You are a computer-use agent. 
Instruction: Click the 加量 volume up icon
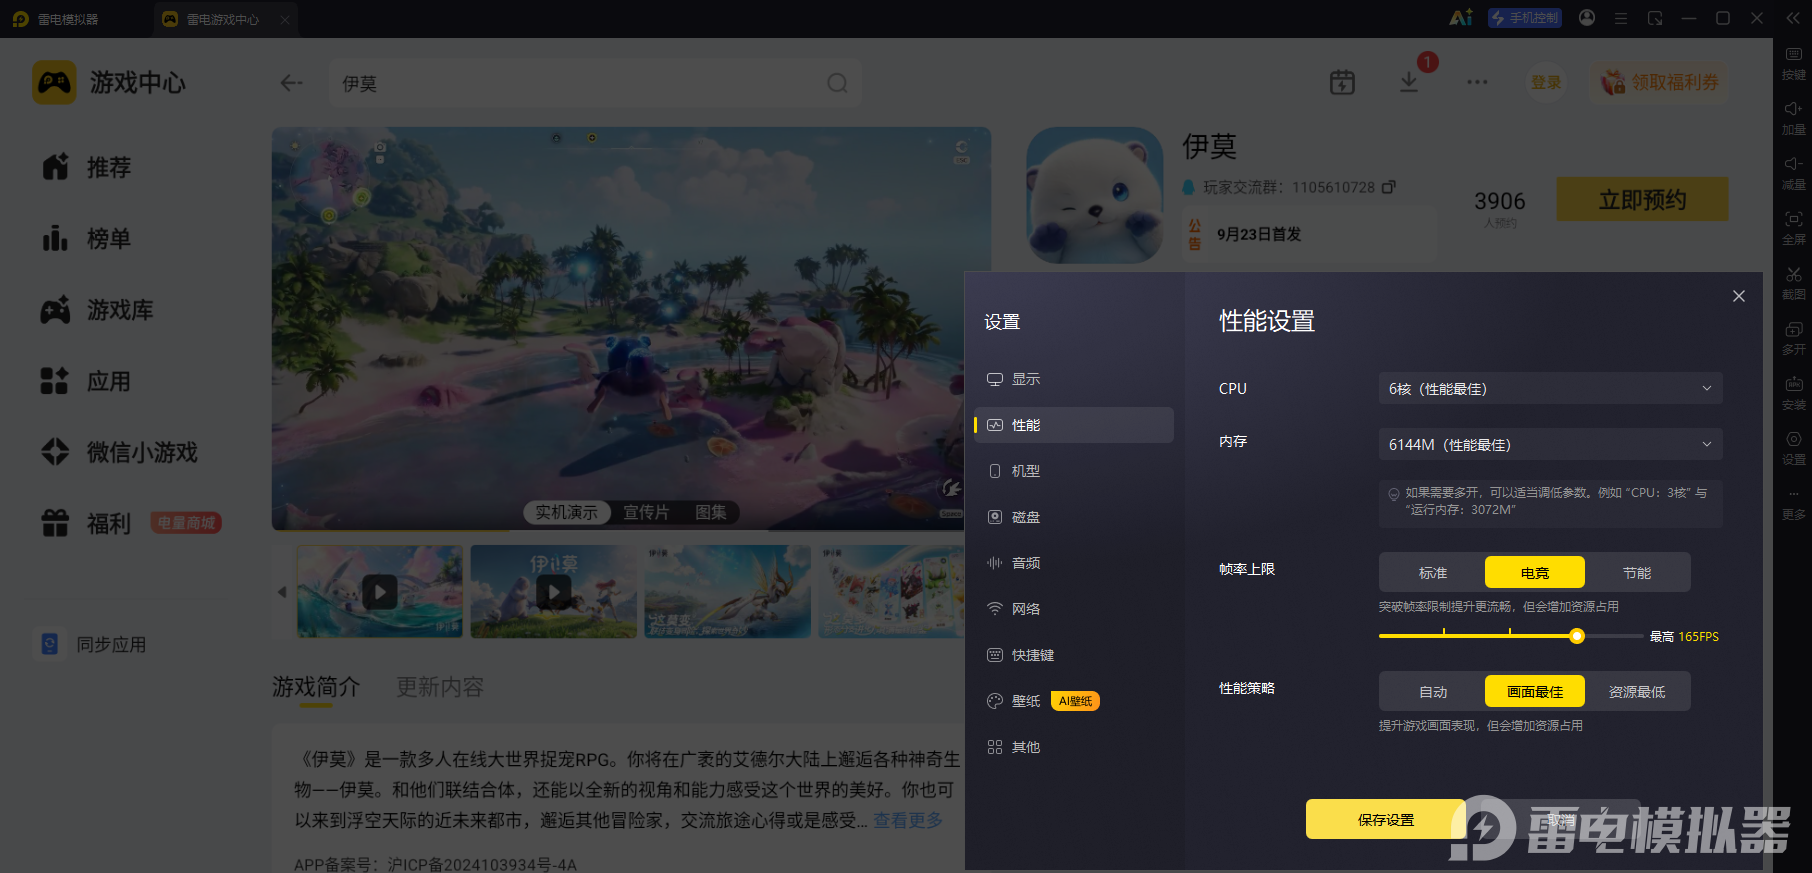pos(1793,118)
